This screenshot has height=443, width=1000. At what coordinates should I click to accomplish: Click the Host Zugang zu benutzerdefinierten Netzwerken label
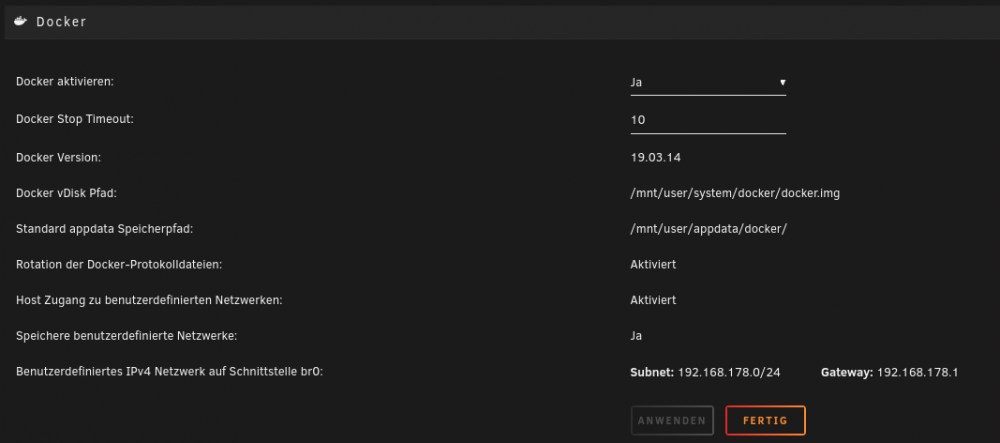pyautogui.click(x=149, y=300)
